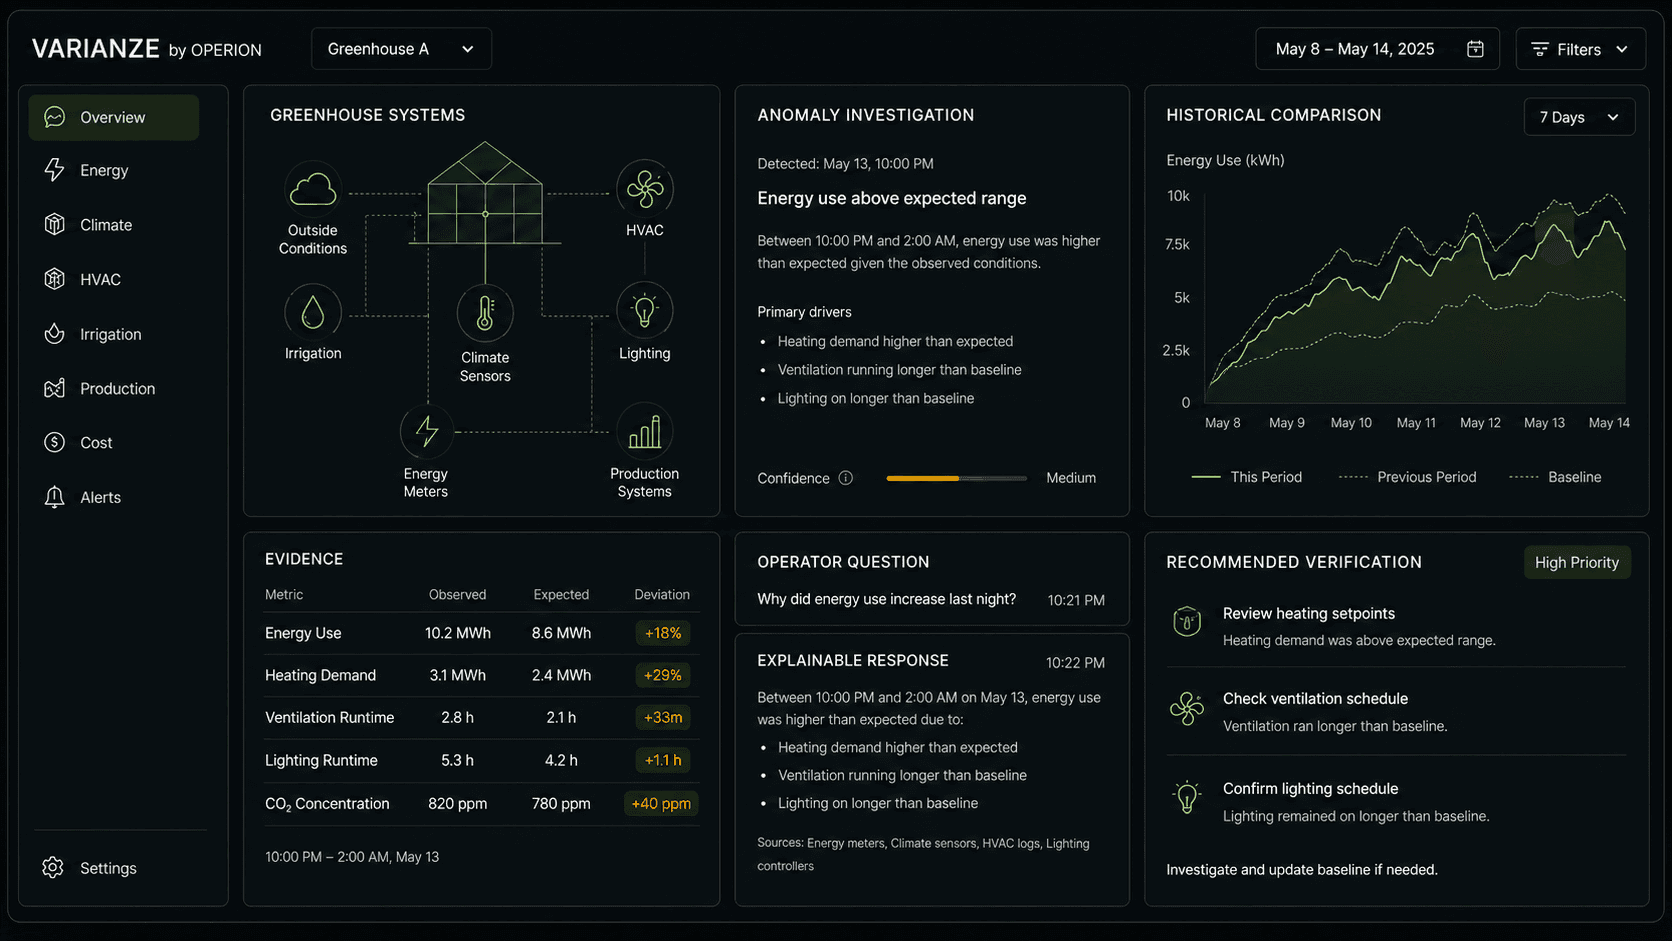Click the Production Systems bar chart icon
Screen dimensions: 1672x941
point(645,432)
